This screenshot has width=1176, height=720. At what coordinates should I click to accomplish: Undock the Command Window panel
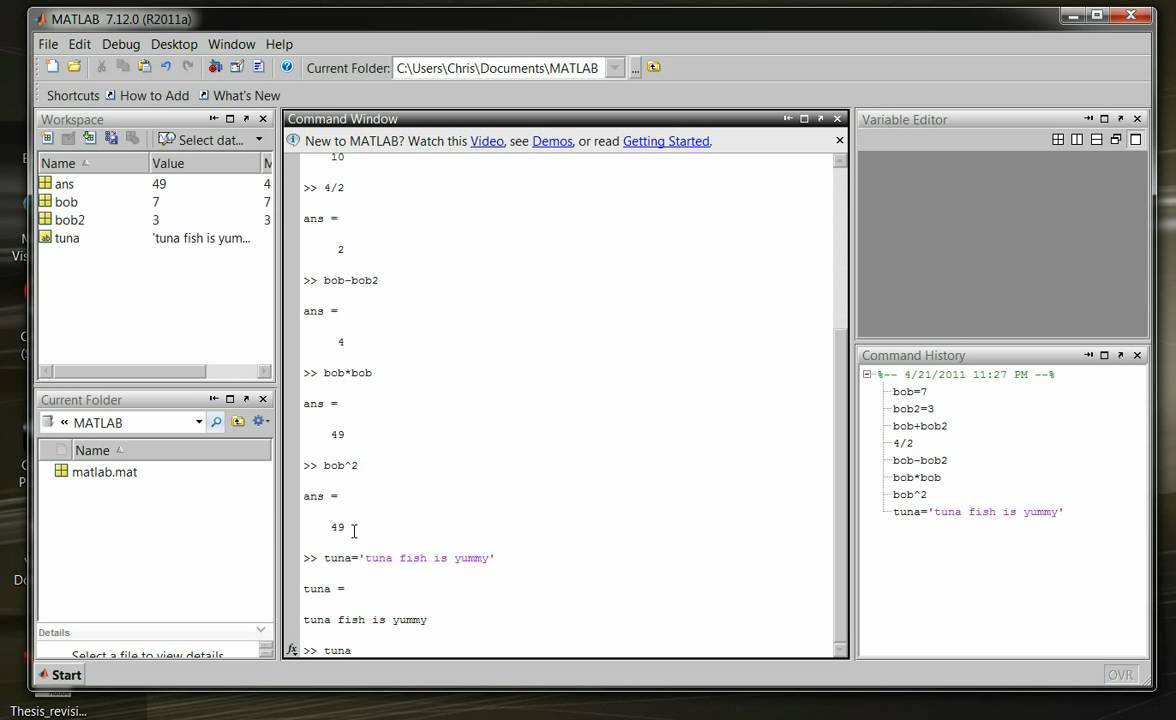pyautogui.click(x=820, y=118)
